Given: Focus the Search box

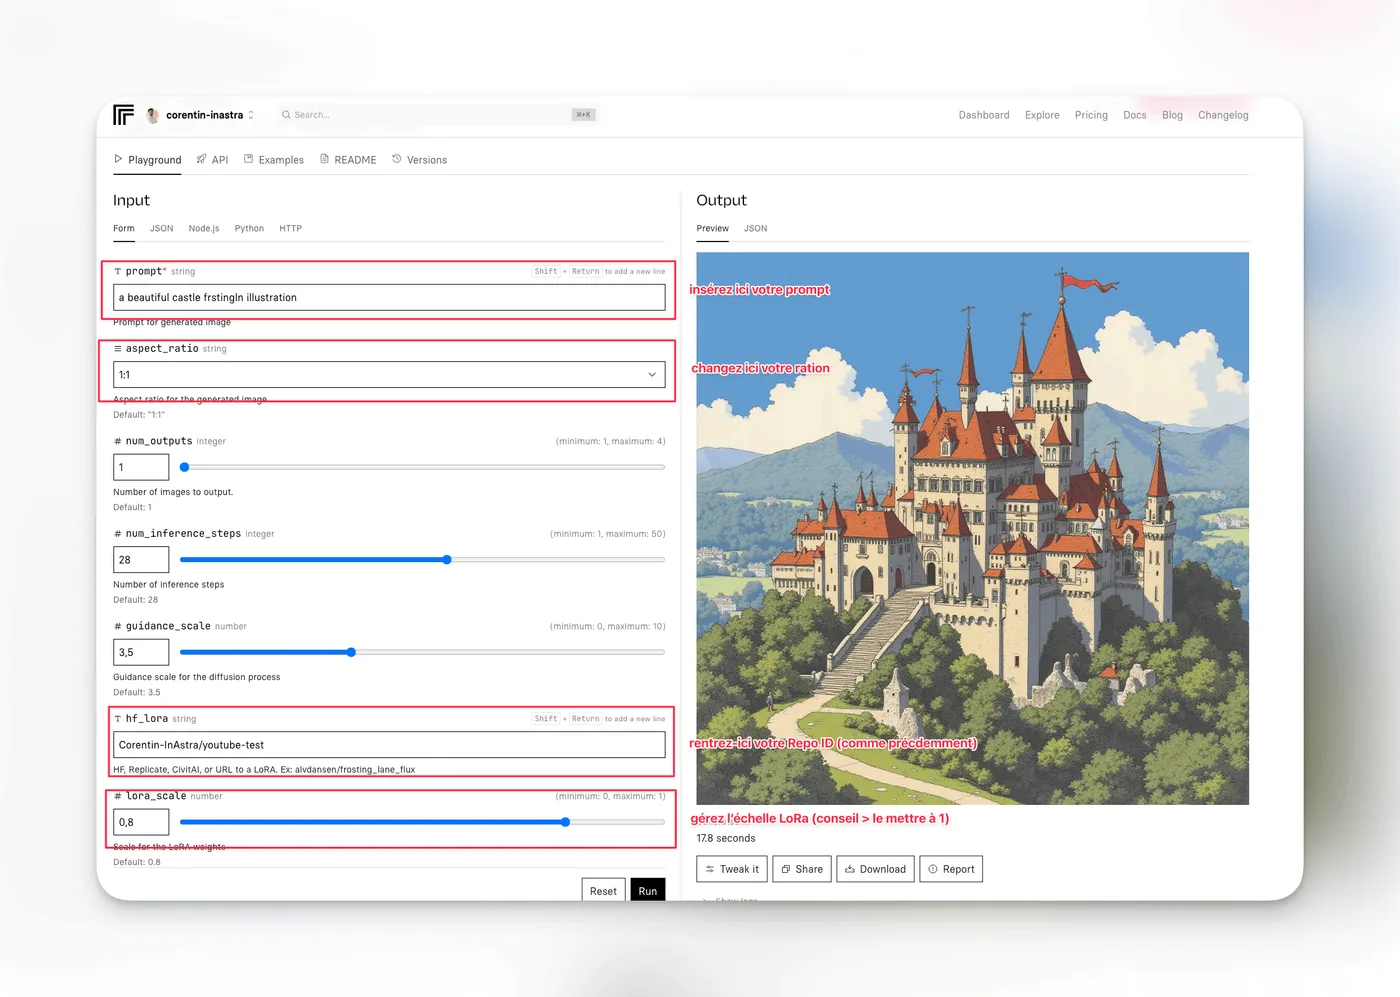Looking at the screenshot, I should click(437, 115).
